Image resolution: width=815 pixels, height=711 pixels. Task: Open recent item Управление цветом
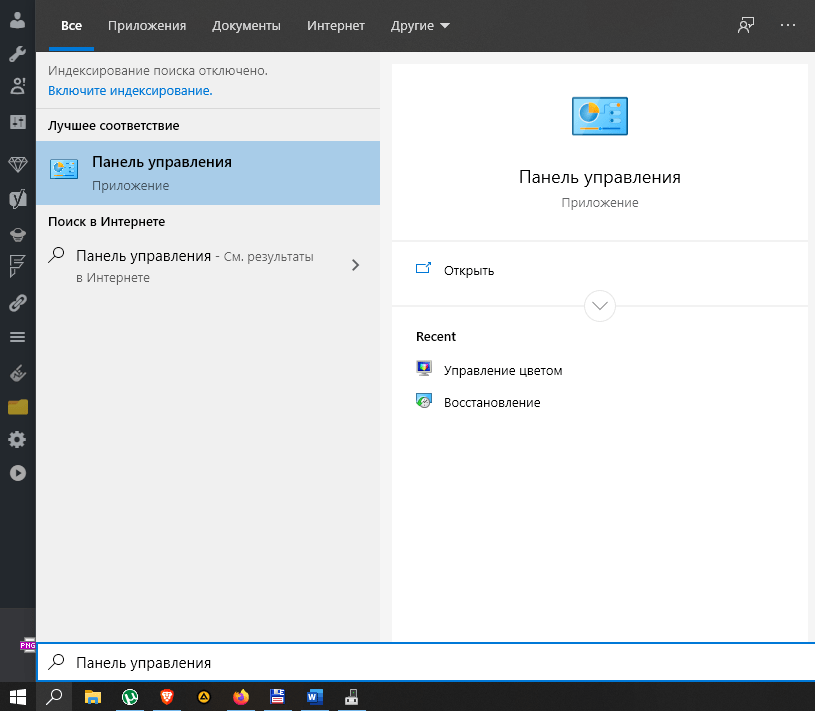click(503, 370)
